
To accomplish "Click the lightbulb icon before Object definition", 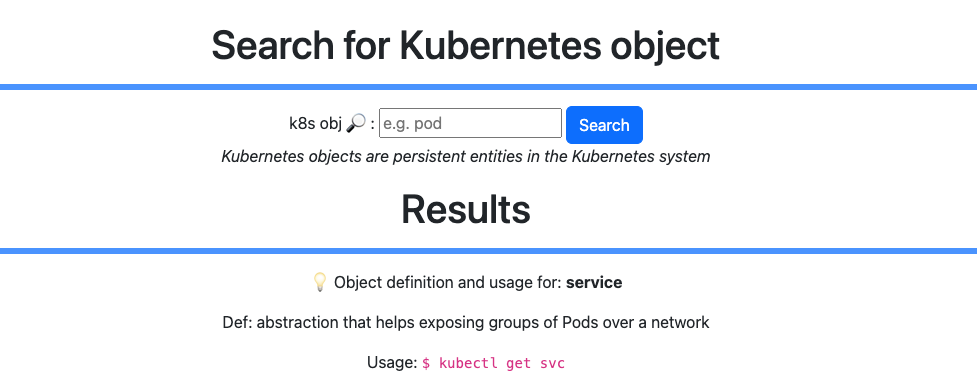I will pos(320,282).
